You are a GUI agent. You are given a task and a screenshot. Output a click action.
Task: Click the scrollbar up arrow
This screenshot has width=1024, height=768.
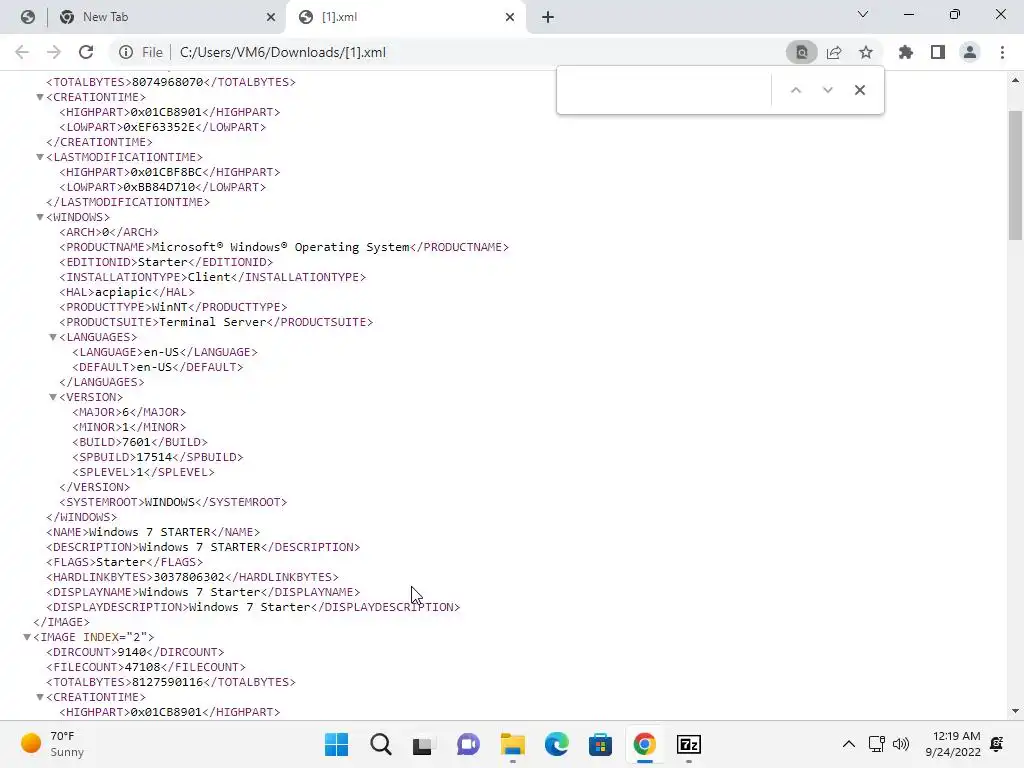(1015, 80)
